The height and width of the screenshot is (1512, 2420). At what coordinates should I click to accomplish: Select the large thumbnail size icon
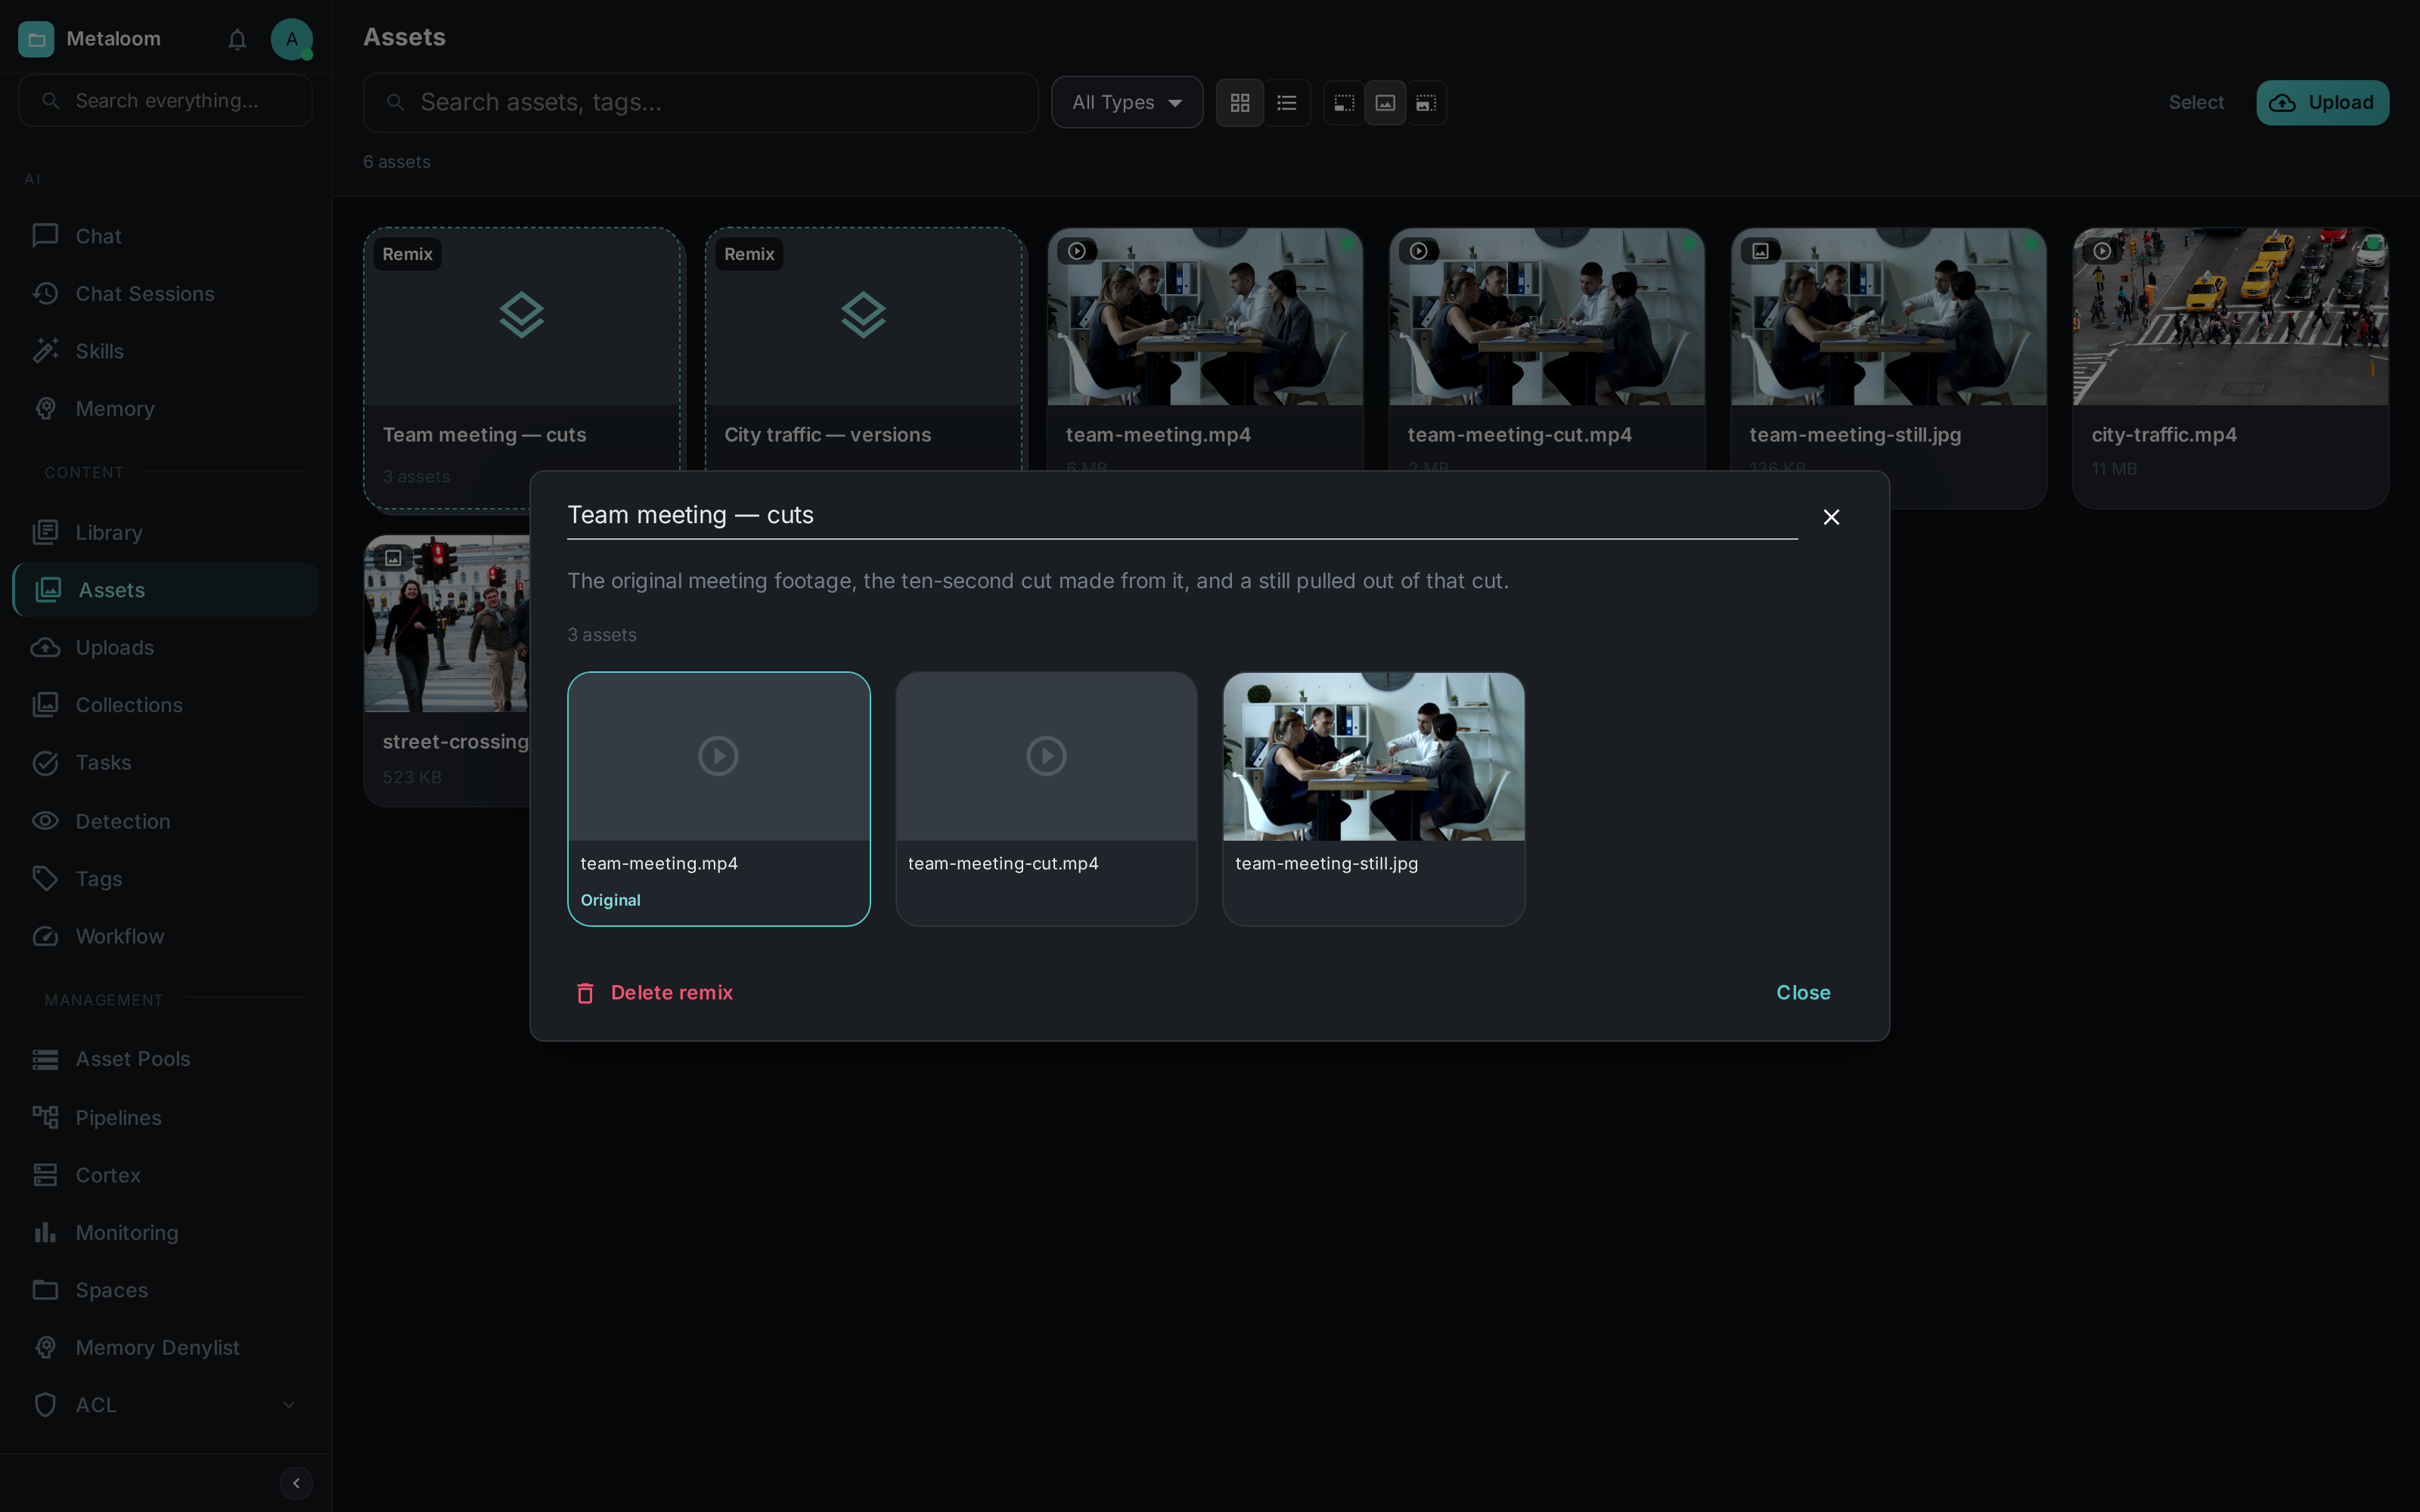coord(1426,103)
